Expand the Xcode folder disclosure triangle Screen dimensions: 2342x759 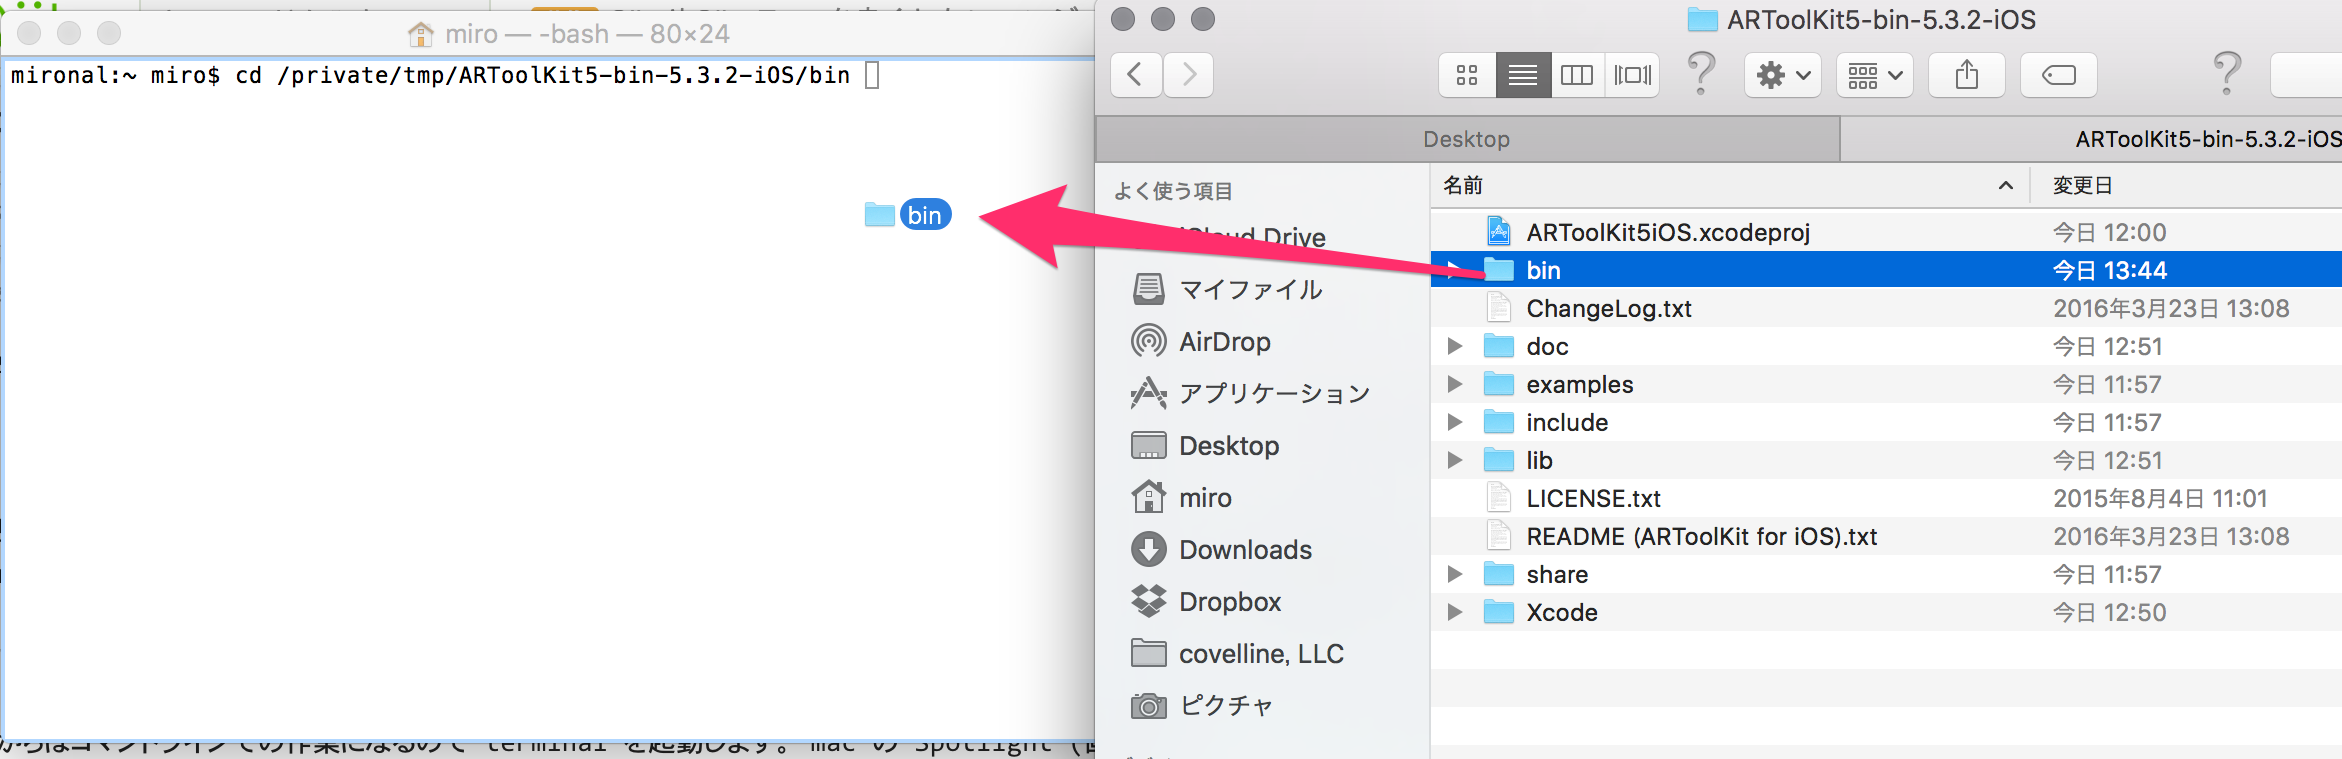coord(1455,613)
